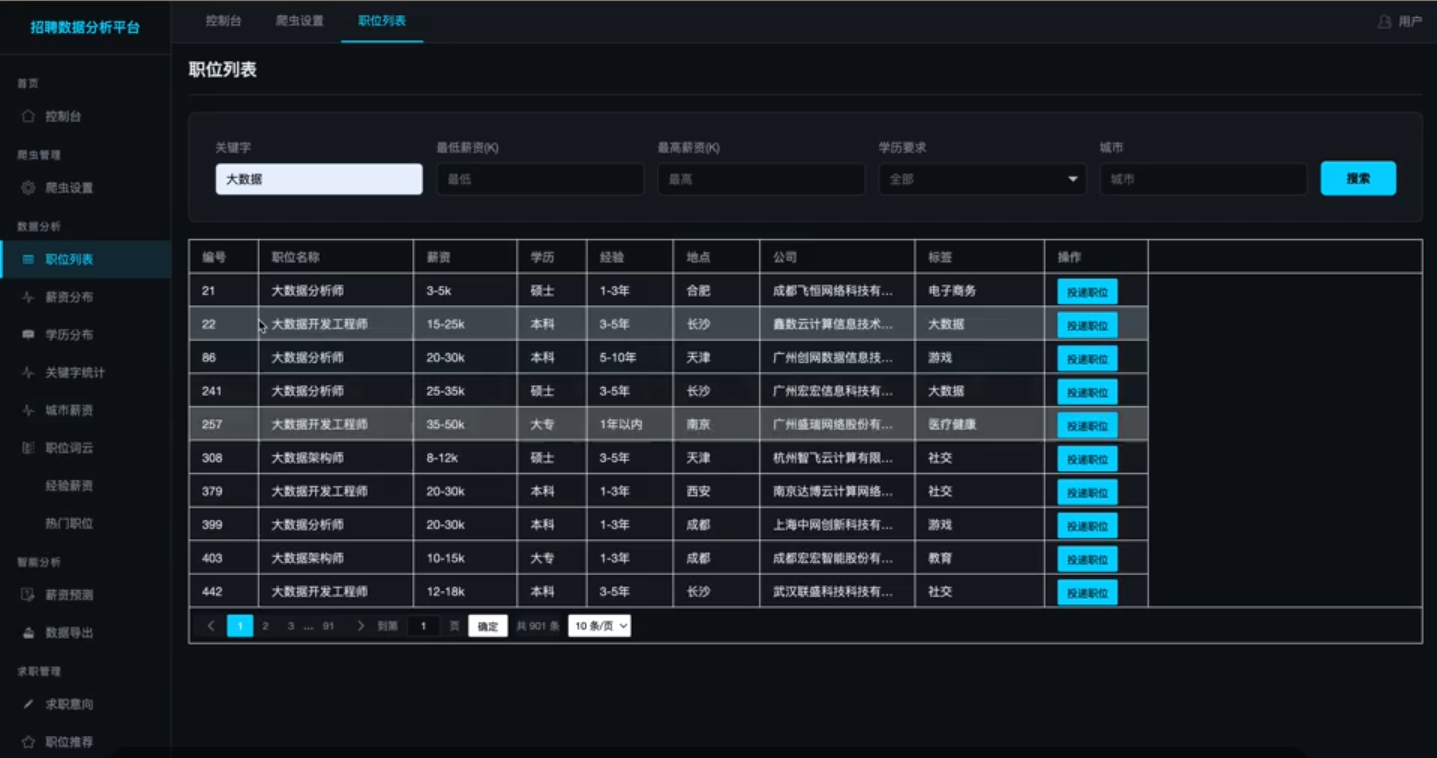Click the 确定 pagination confirm button

pyautogui.click(x=488, y=626)
